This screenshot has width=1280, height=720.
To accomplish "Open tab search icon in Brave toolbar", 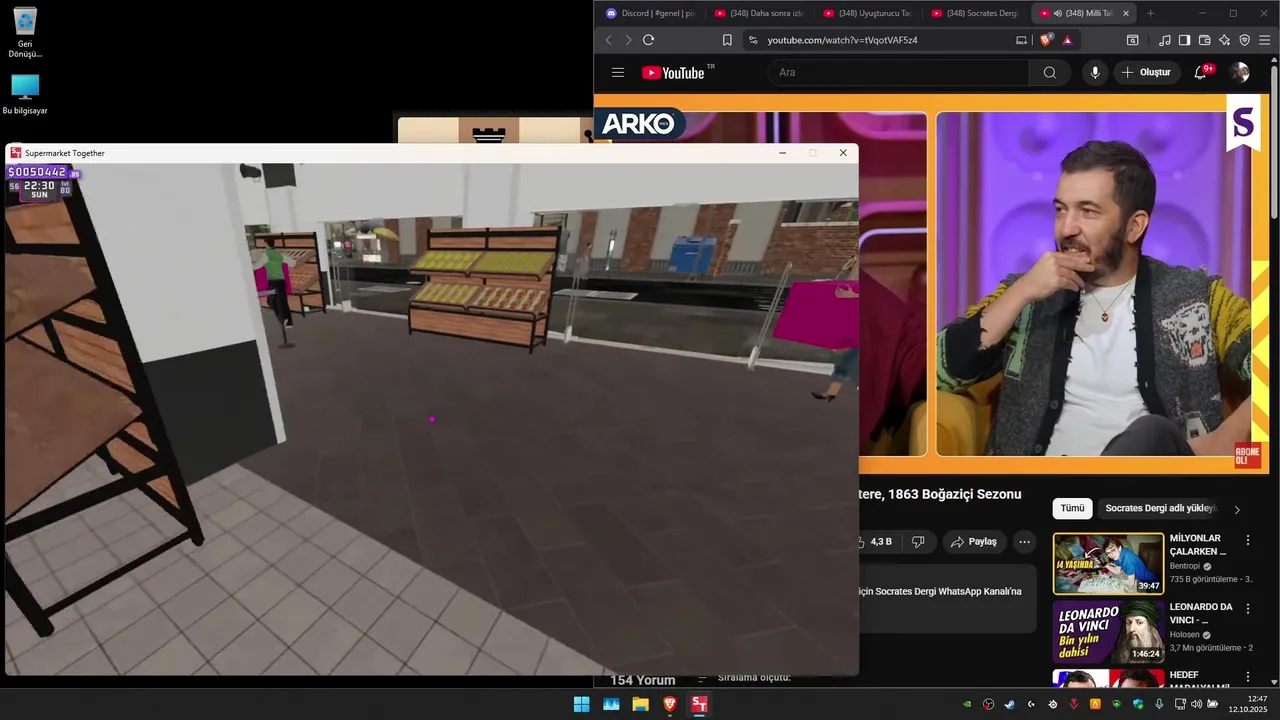I will [x=1132, y=40].
